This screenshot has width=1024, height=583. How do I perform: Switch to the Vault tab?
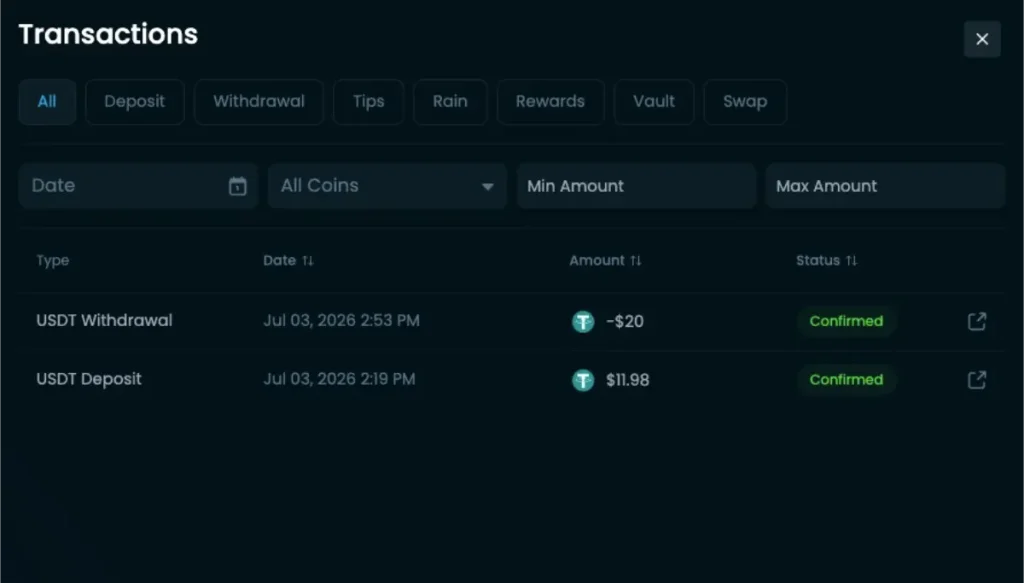click(654, 101)
